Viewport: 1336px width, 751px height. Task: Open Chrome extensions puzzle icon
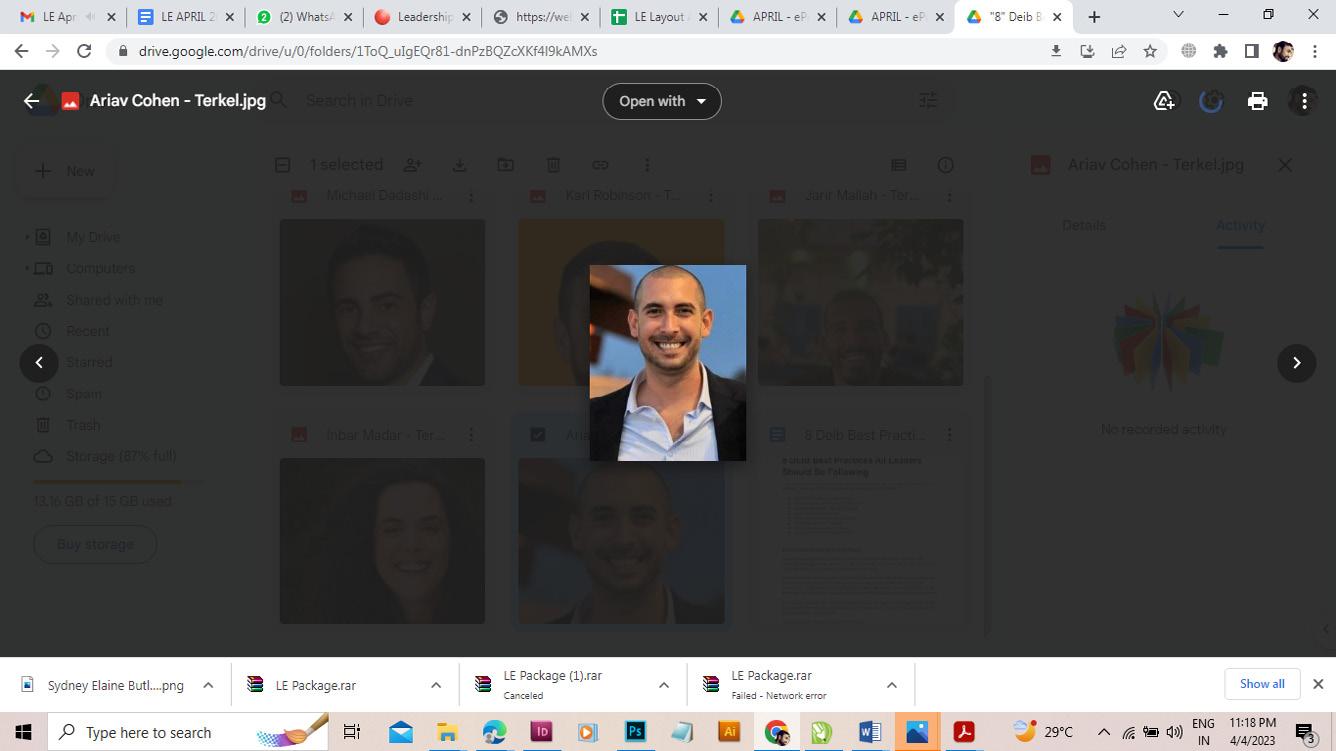click(1220, 51)
